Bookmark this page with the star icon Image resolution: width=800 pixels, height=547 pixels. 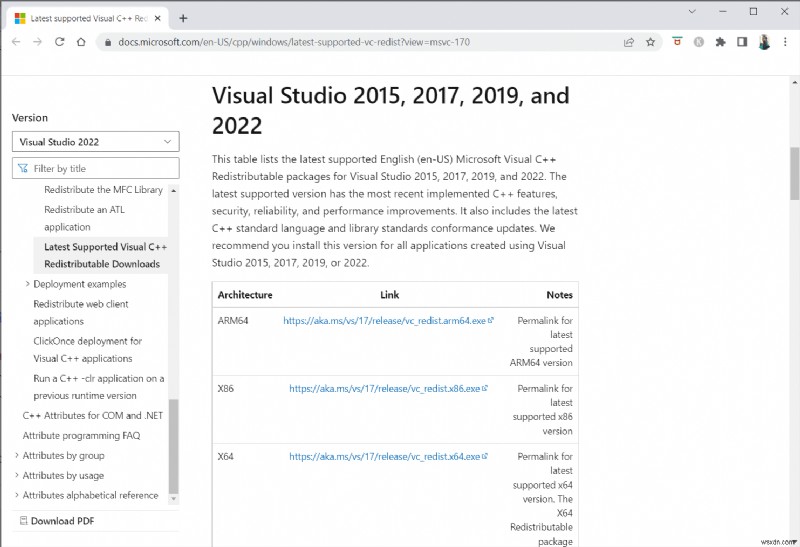click(x=650, y=42)
